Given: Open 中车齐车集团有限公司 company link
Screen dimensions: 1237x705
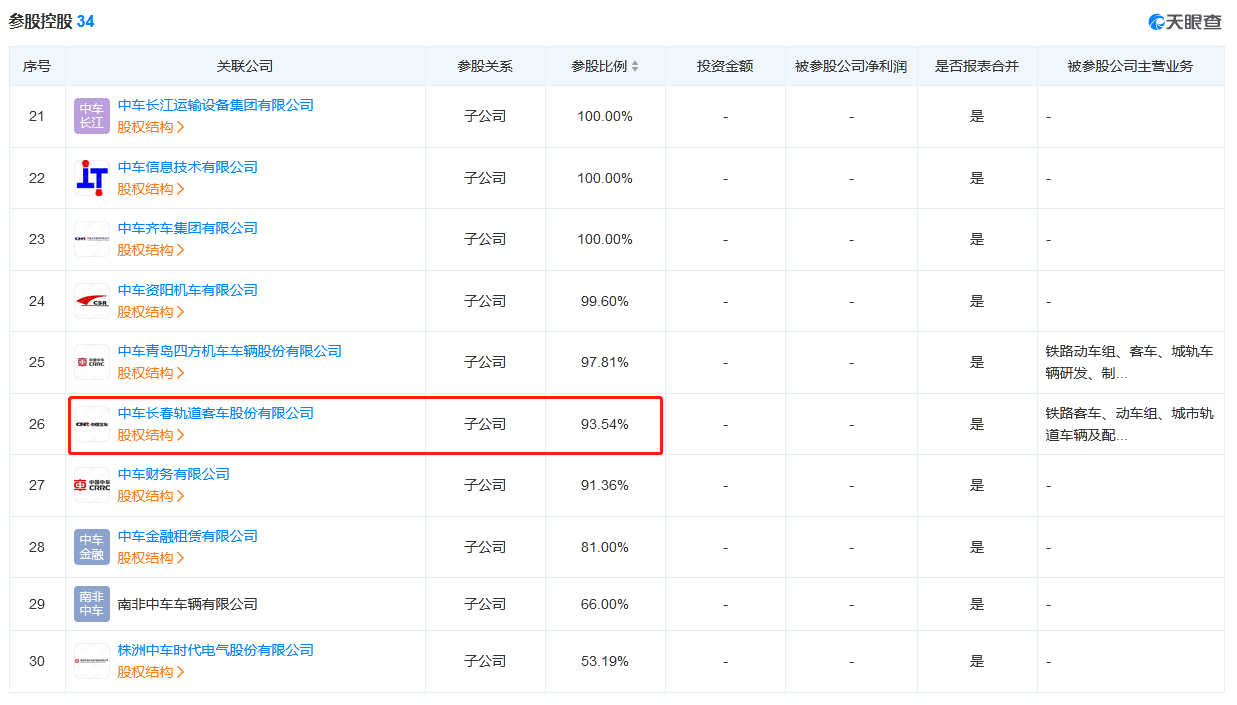Looking at the screenshot, I should pos(187,228).
